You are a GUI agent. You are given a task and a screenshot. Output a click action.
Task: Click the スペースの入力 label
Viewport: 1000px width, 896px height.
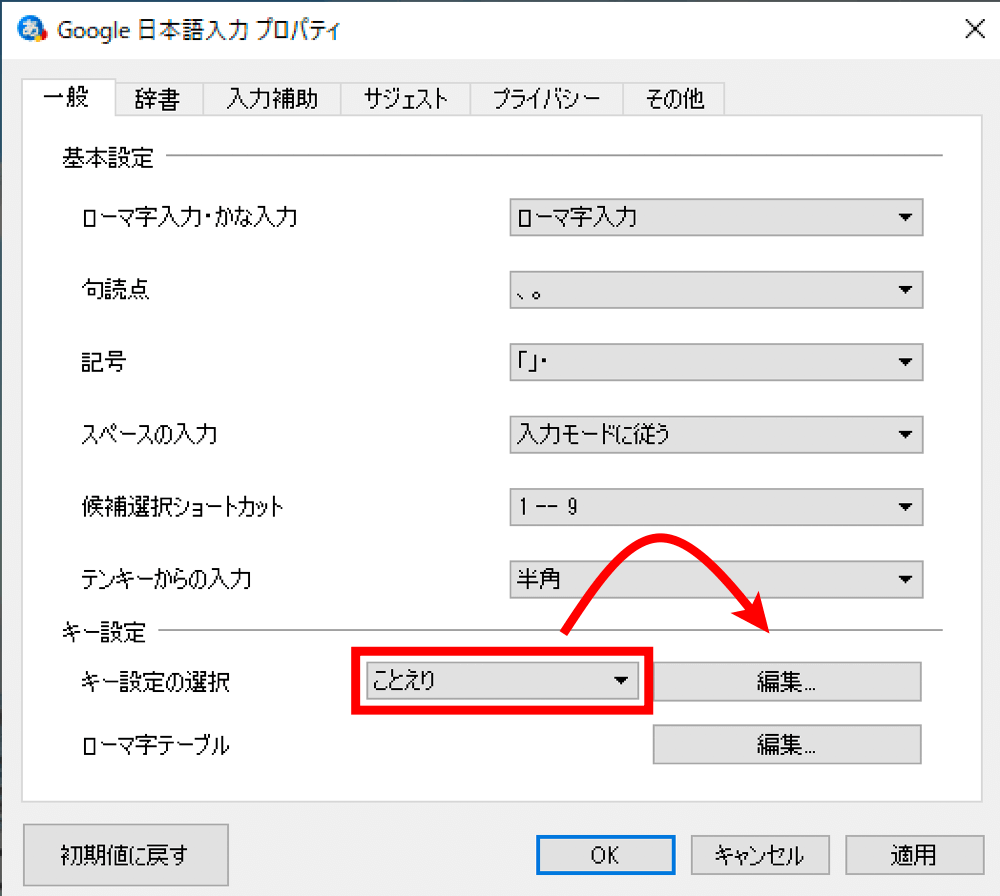click(149, 434)
